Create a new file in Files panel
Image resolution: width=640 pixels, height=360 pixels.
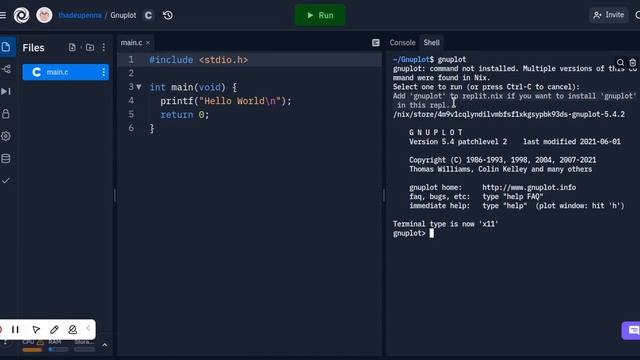click(72, 47)
